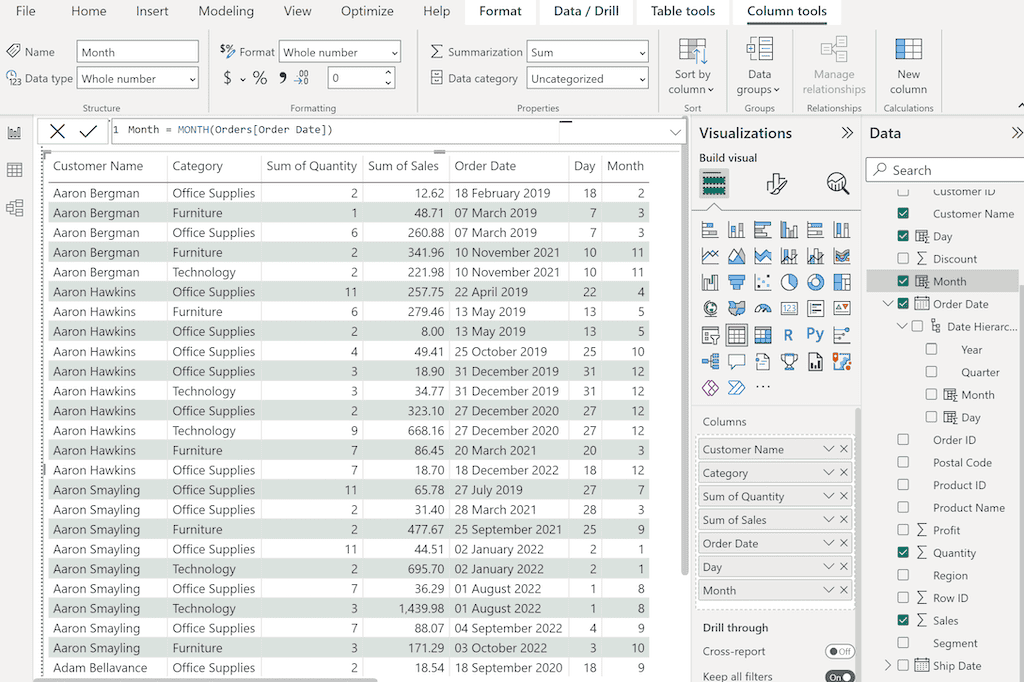Pick the funnel chart visual
1024x682 pixels.
(x=736, y=282)
